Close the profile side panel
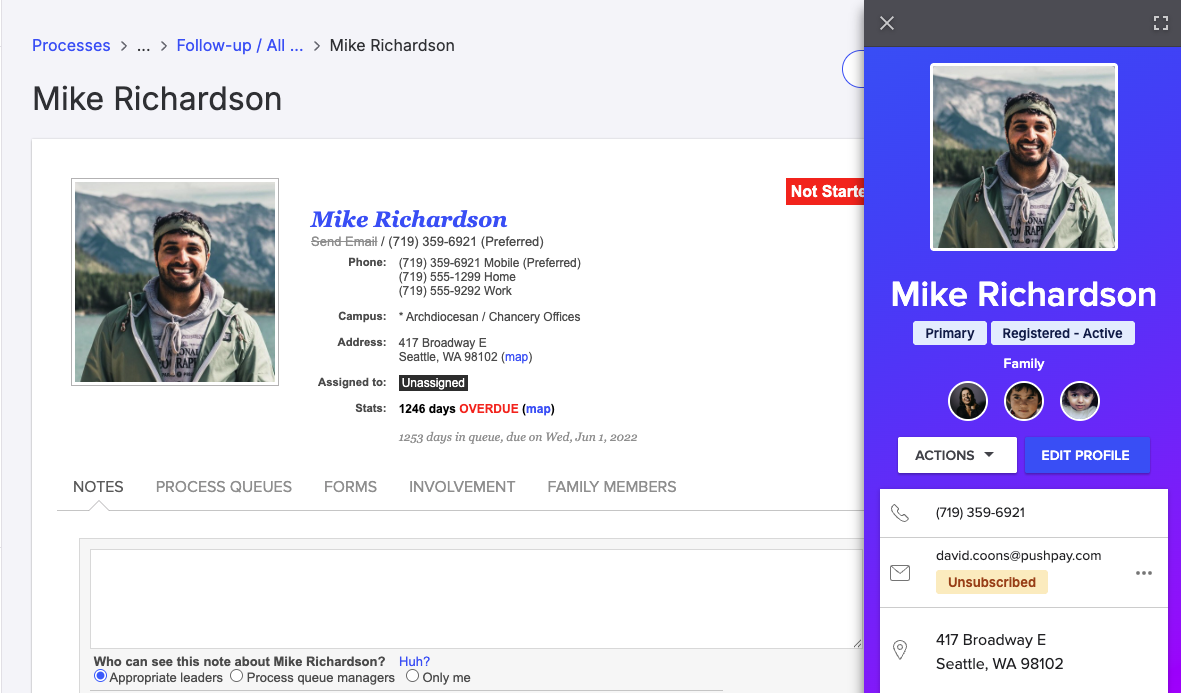This screenshot has height=693, width=1181. [x=887, y=23]
